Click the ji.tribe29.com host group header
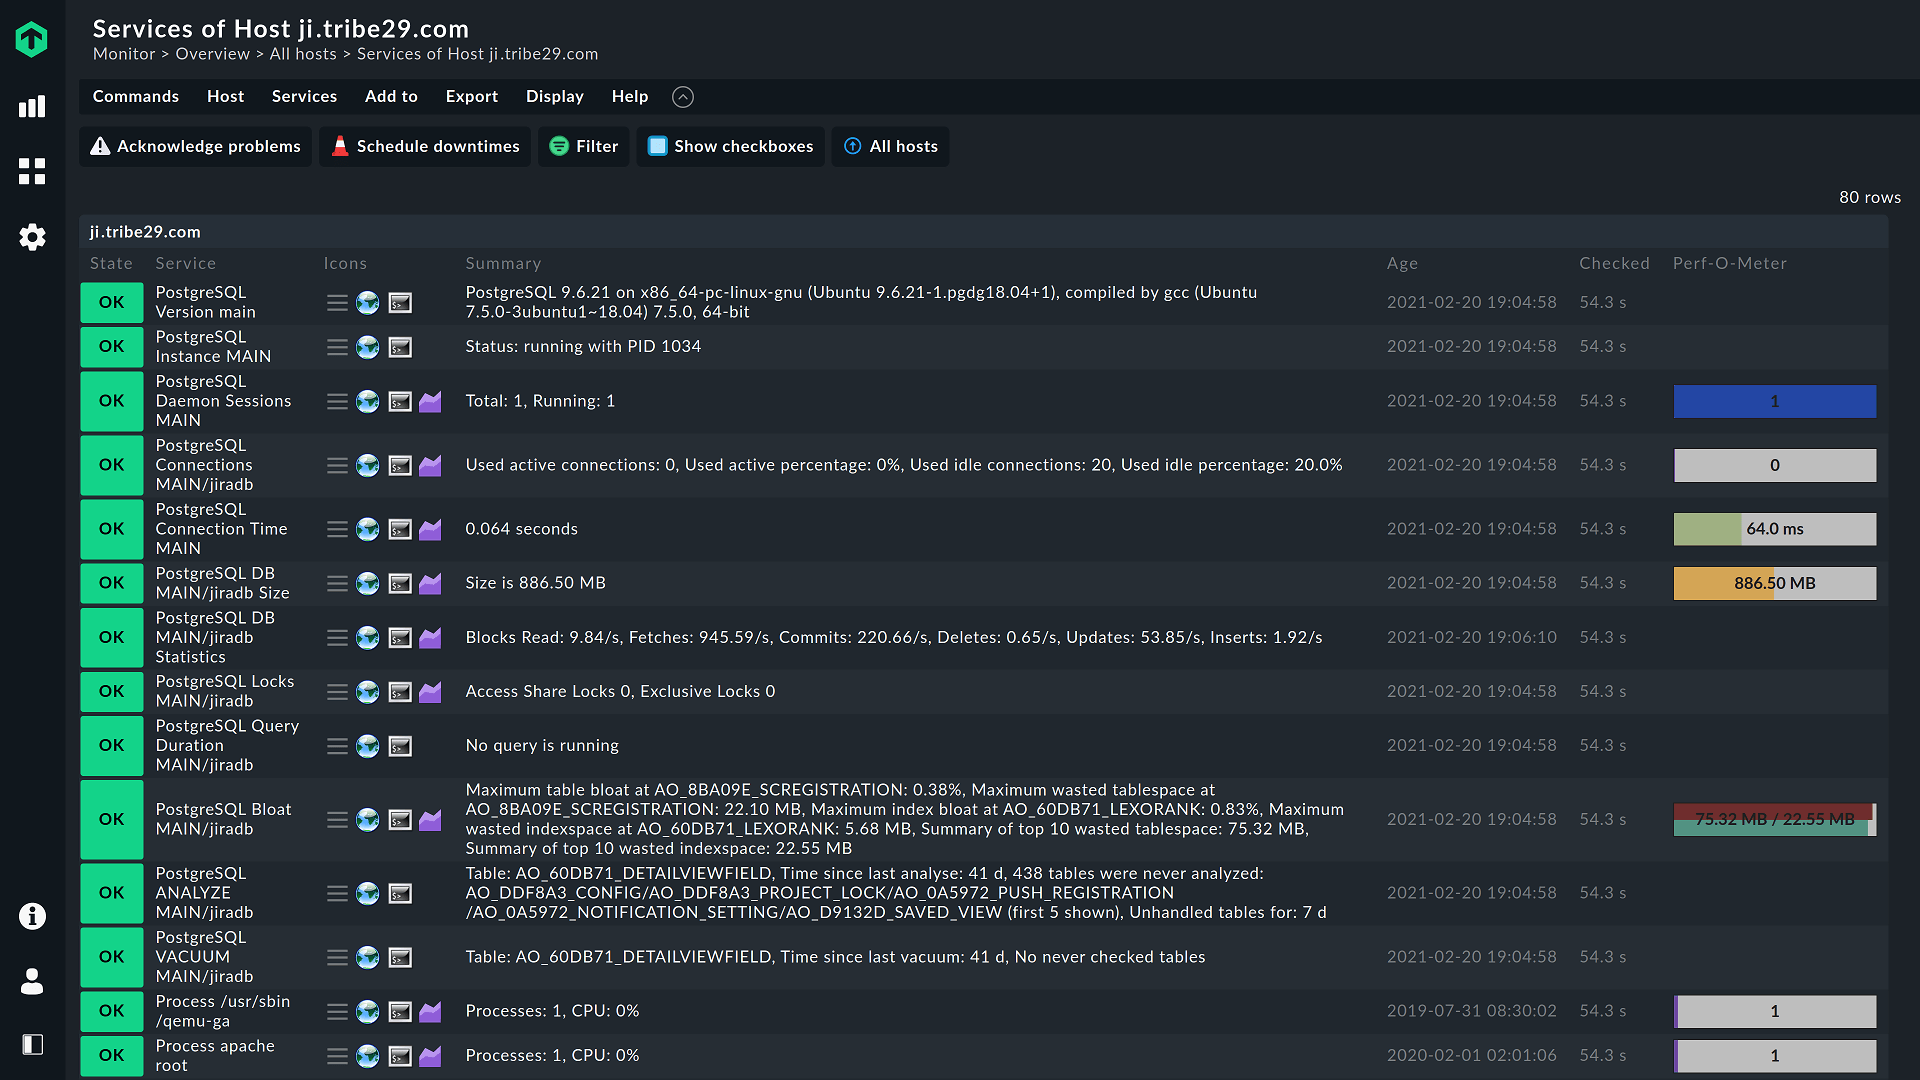The image size is (1920, 1080). click(x=145, y=232)
